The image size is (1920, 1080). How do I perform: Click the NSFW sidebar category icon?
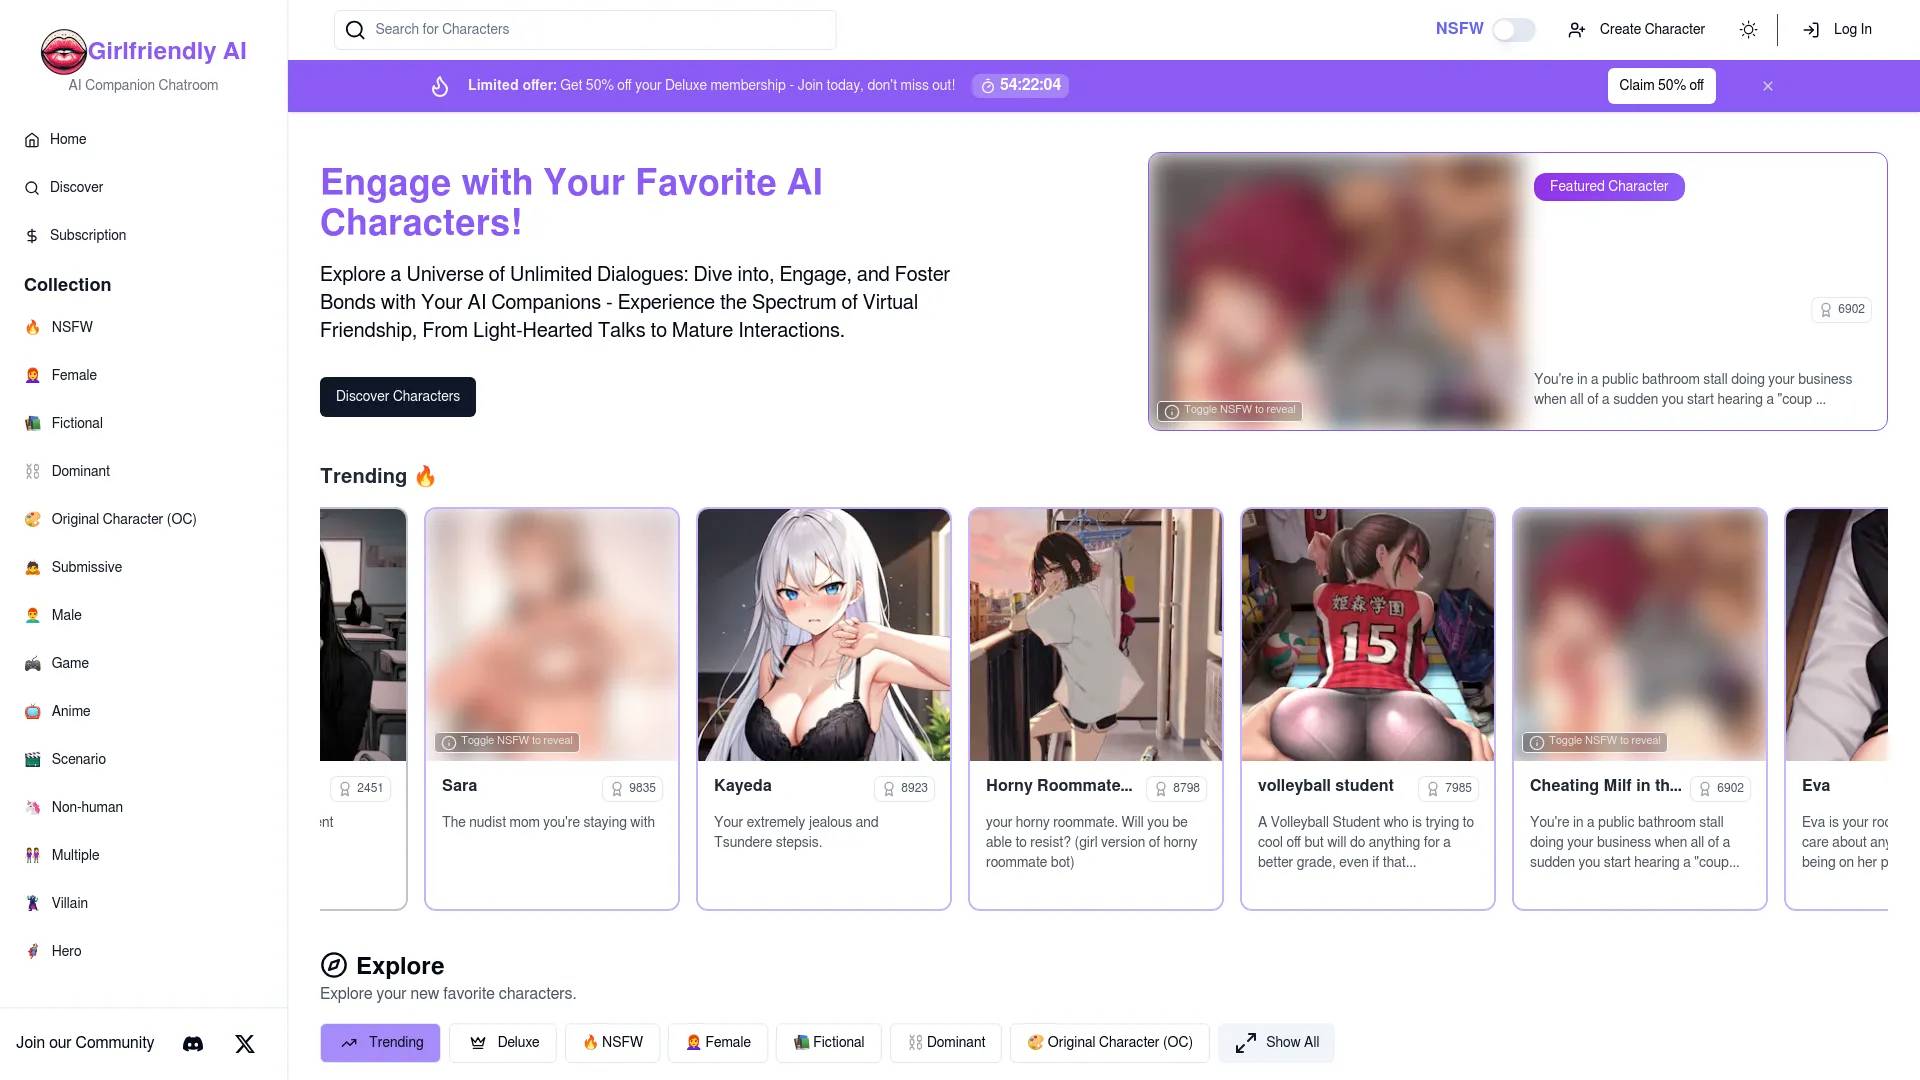point(32,327)
